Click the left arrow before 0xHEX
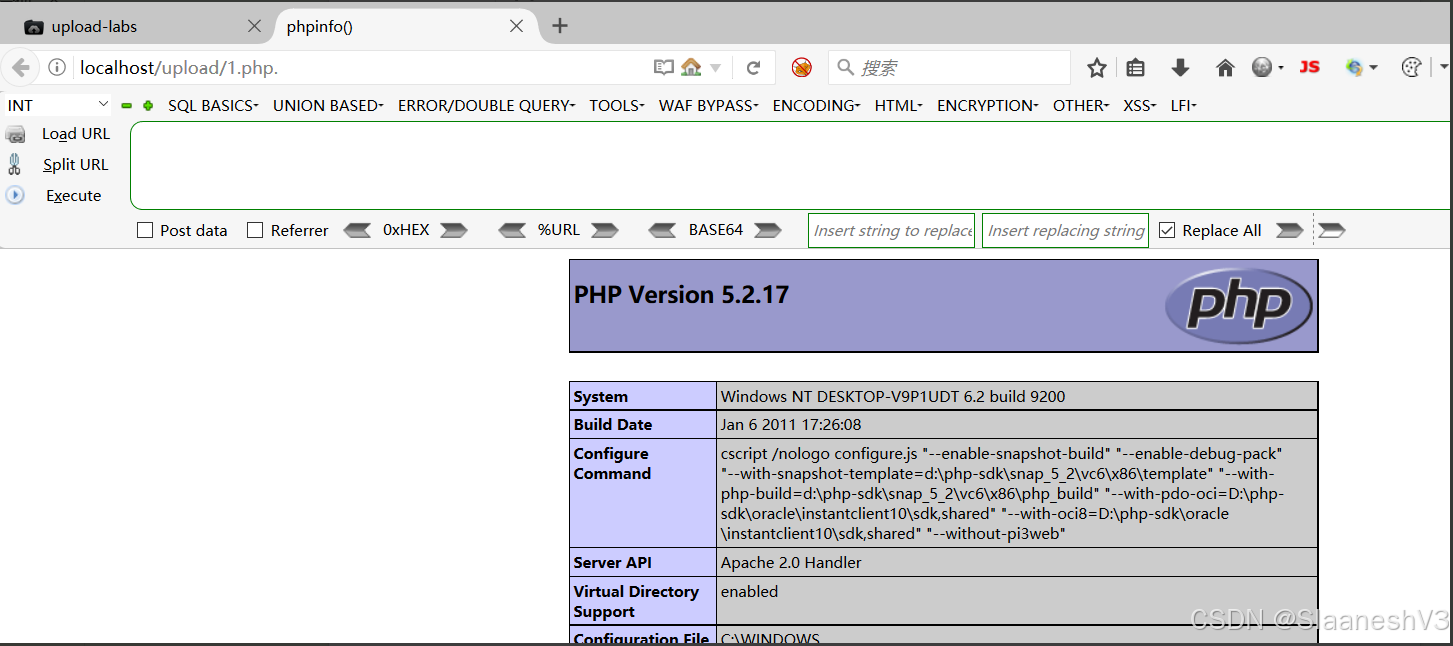This screenshot has height=646, width=1453. point(357,230)
